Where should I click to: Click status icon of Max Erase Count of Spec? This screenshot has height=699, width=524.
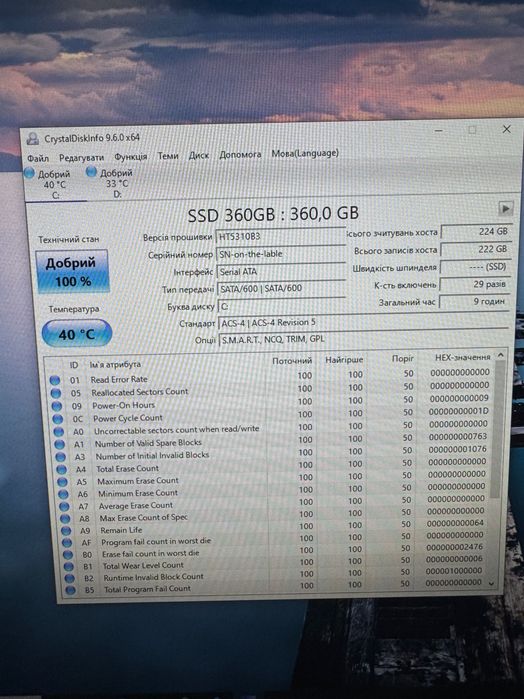pyautogui.click(x=65, y=519)
